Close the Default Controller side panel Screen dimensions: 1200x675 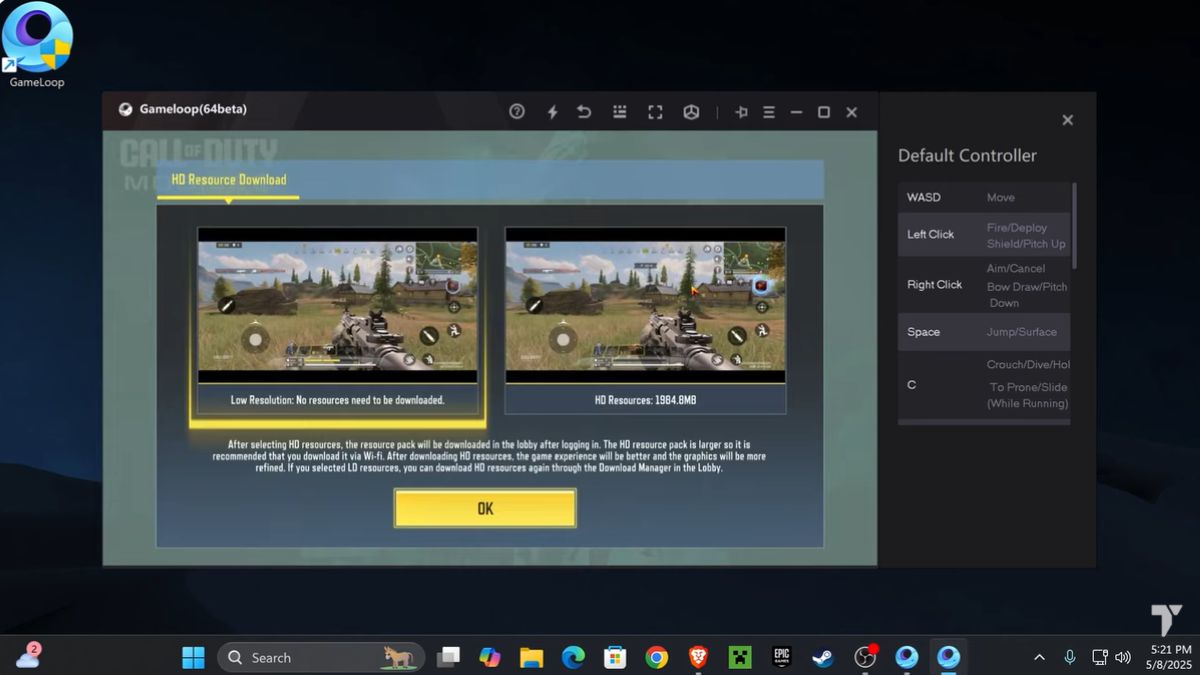click(x=1067, y=120)
